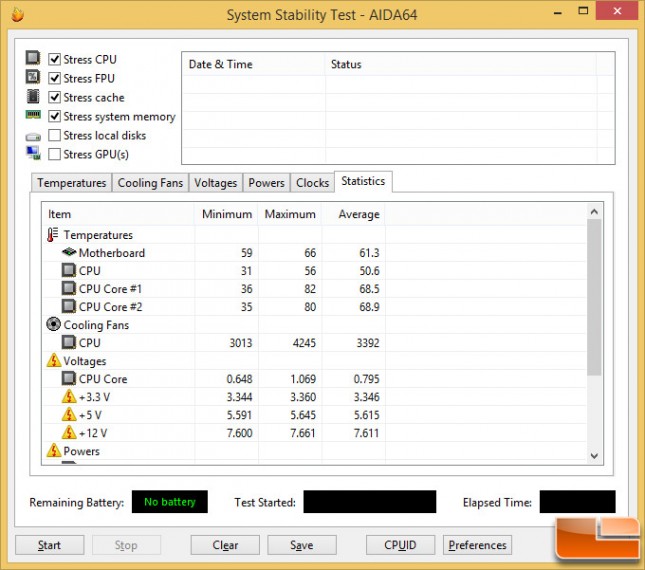This screenshot has height=570, width=645.
Task: Disable the Stress cache checkbox
Action: [54, 97]
